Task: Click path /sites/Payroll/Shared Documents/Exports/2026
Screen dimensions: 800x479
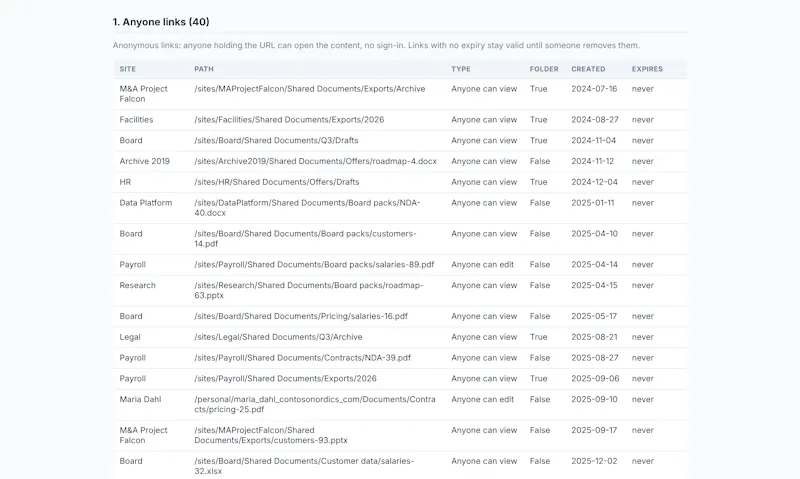Action: point(285,379)
